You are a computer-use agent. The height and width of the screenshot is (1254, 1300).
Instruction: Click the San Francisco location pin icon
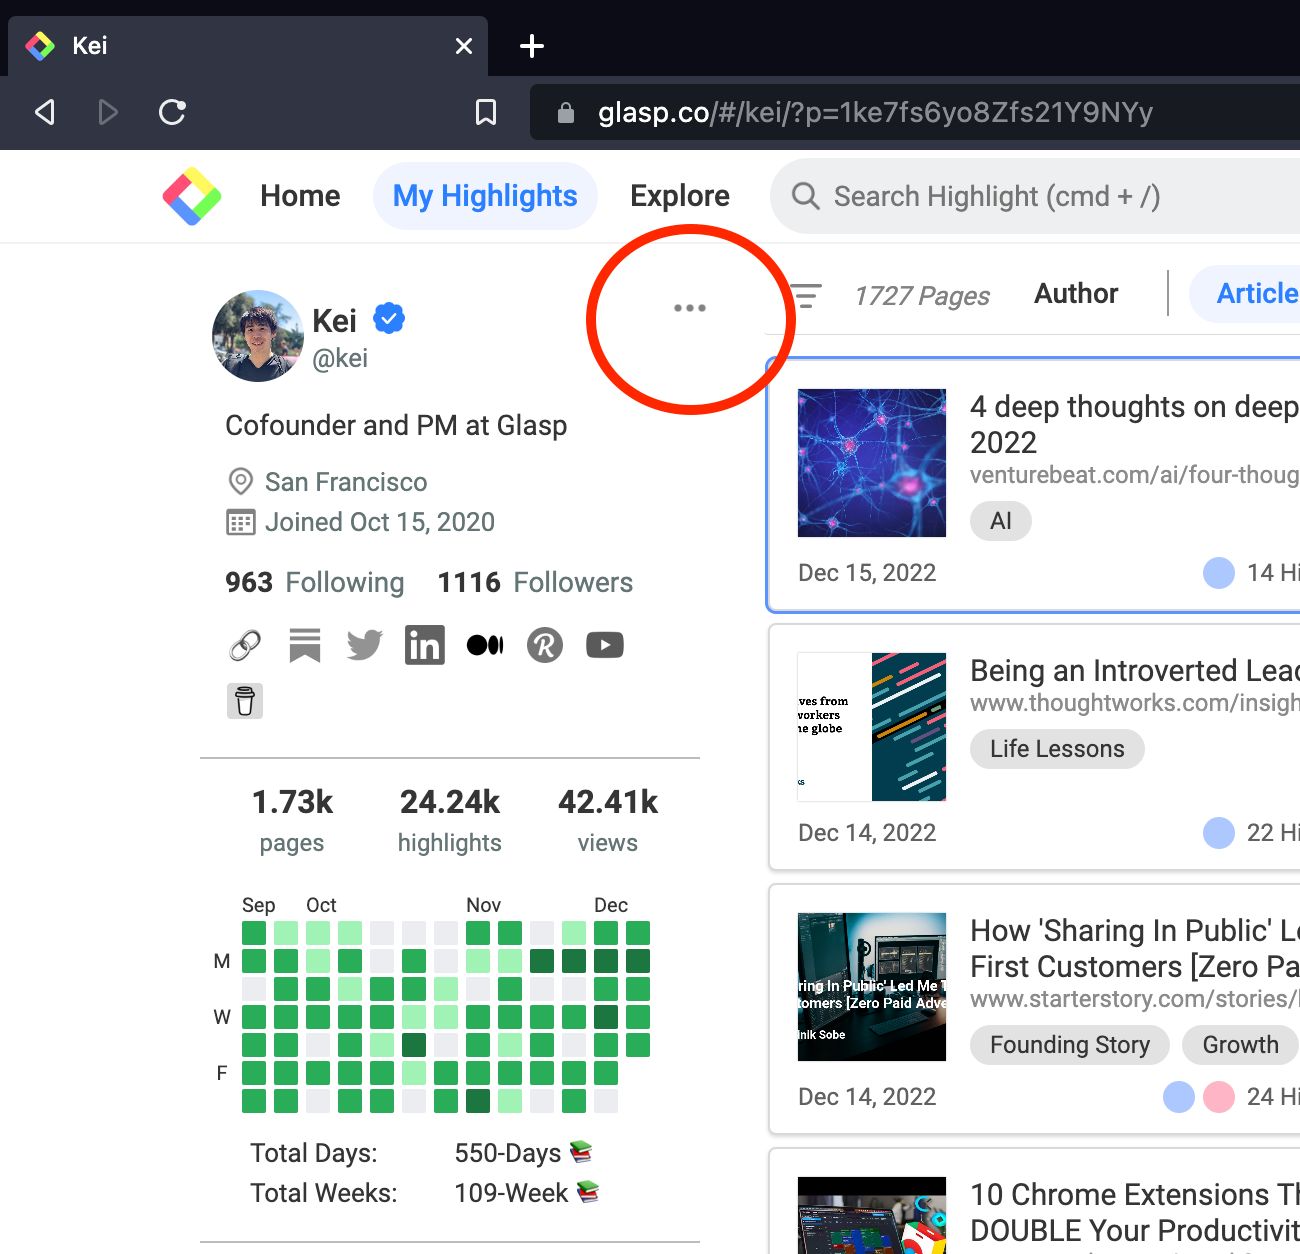pos(240,482)
